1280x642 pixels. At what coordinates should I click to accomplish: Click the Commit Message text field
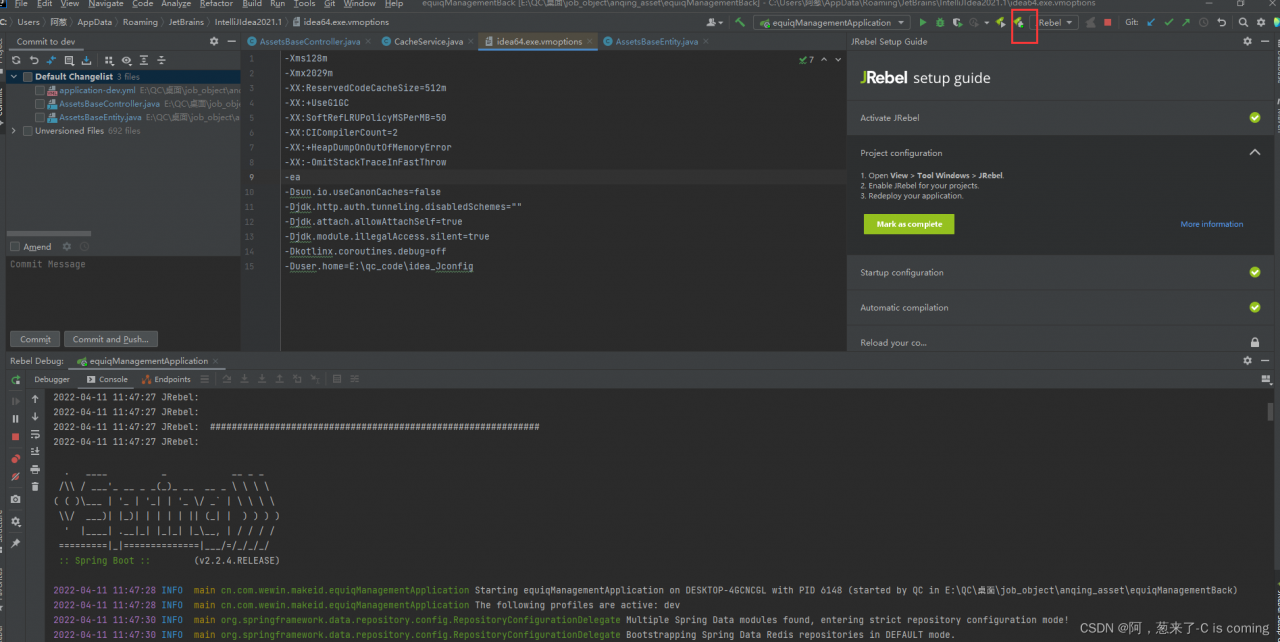(x=122, y=292)
